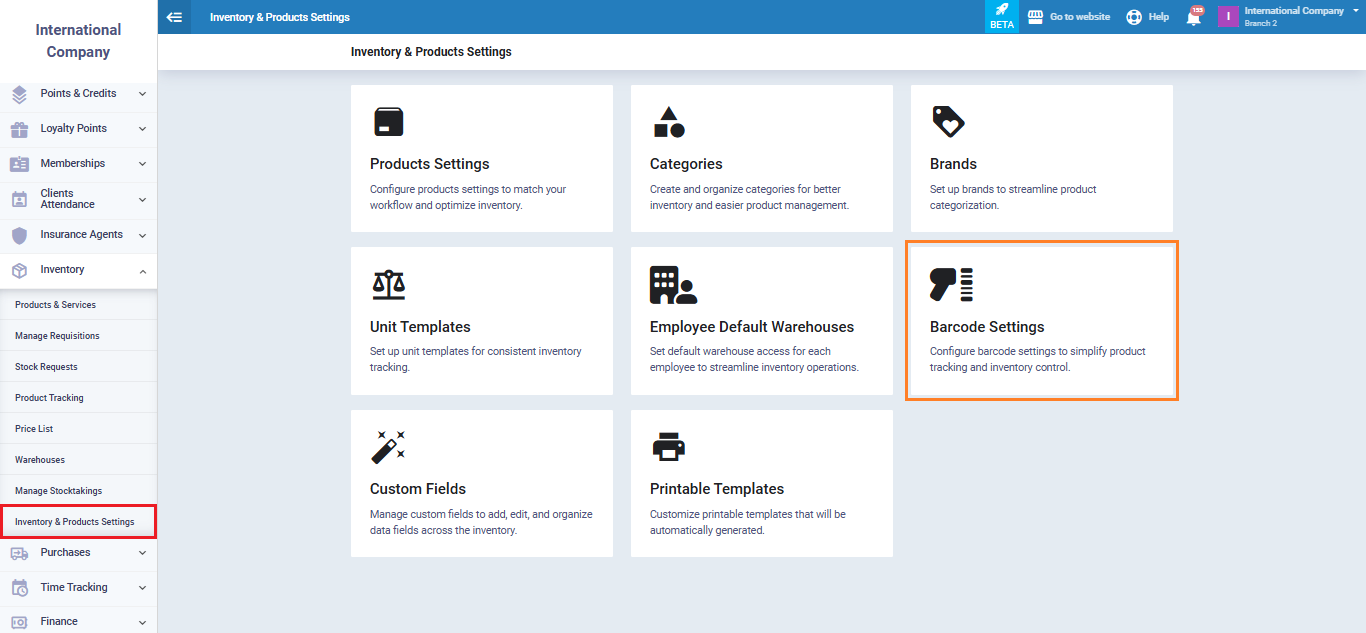The width and height of the screenshot is (1366, 633).
Task: Click the Barcode Settings scanner icon
Action: pos(951,285)
